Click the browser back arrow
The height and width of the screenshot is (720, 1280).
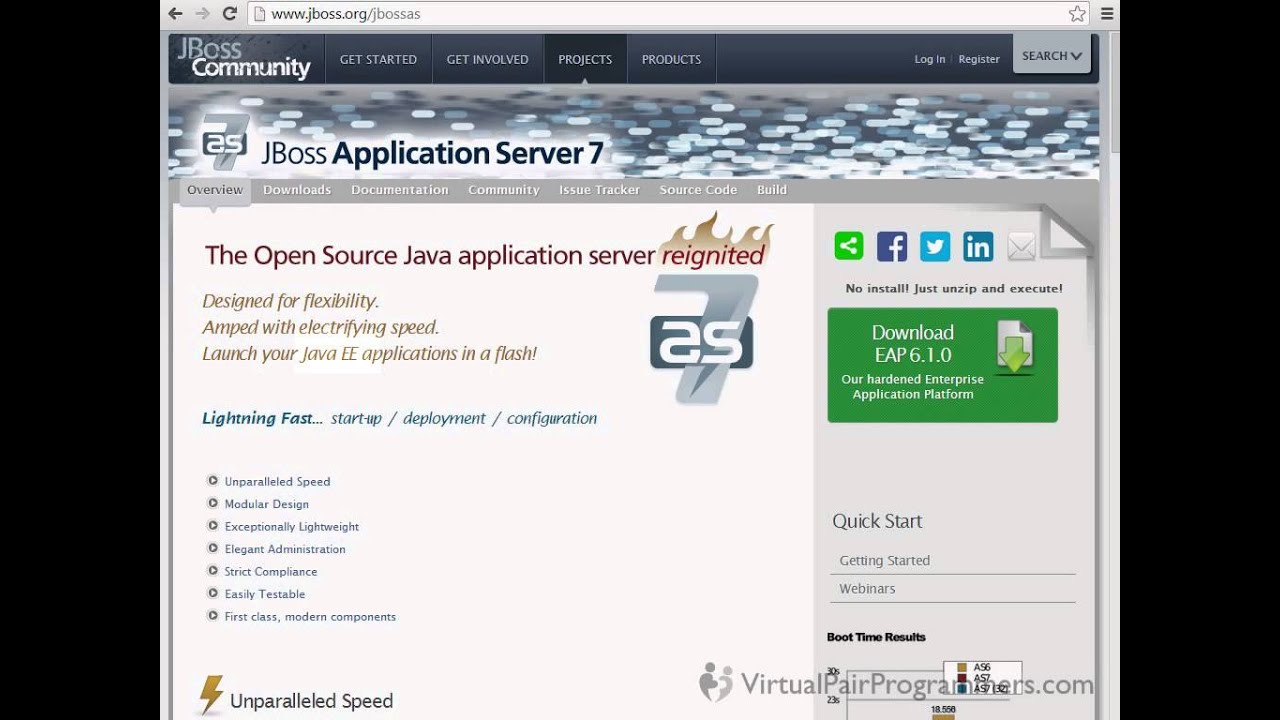coord(176,14)
